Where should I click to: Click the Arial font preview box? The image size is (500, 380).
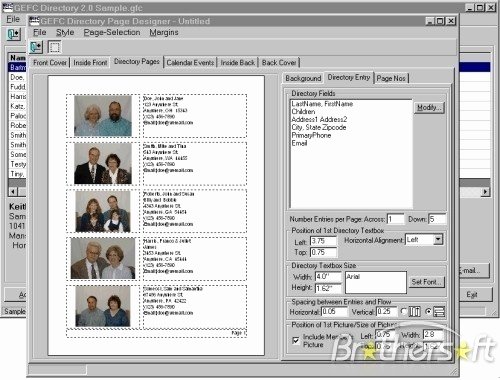click(x=376, y=282)
